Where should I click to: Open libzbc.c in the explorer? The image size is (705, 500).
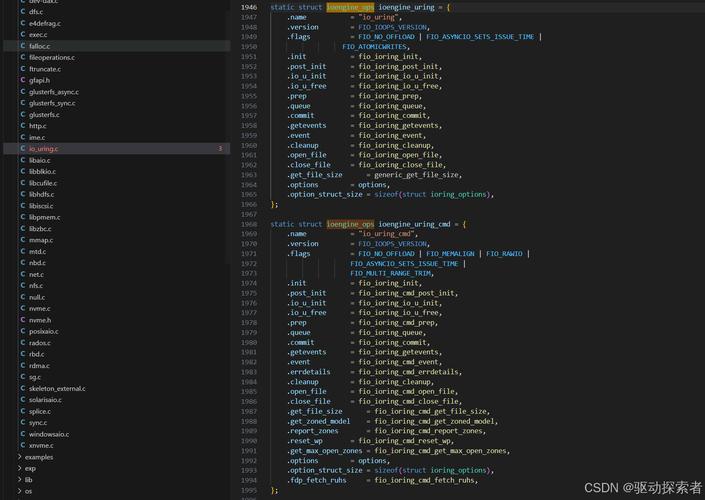40,228
